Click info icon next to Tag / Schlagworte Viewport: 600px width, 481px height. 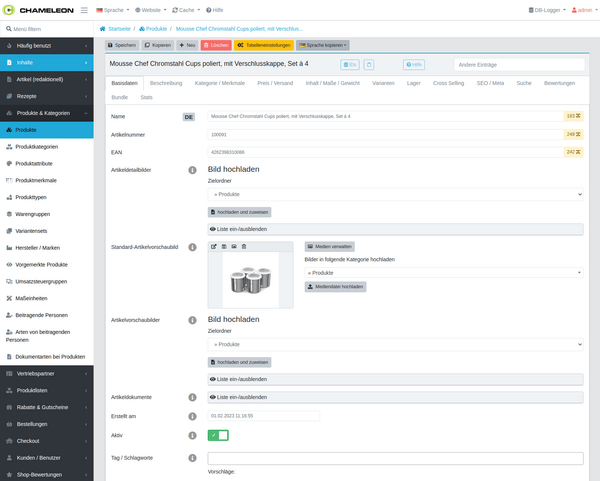coord(191,456)
